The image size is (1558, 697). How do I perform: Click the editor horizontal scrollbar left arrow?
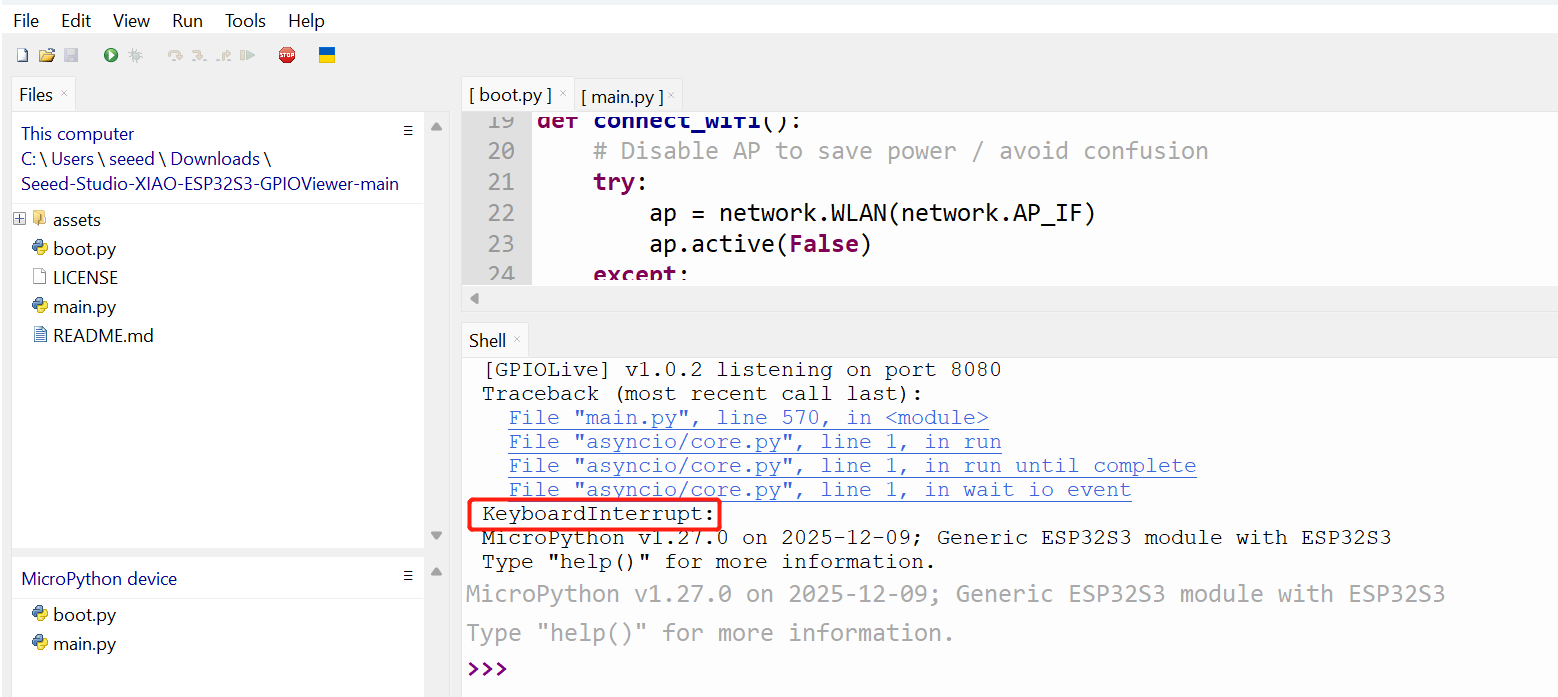click(x=475, y=298)
